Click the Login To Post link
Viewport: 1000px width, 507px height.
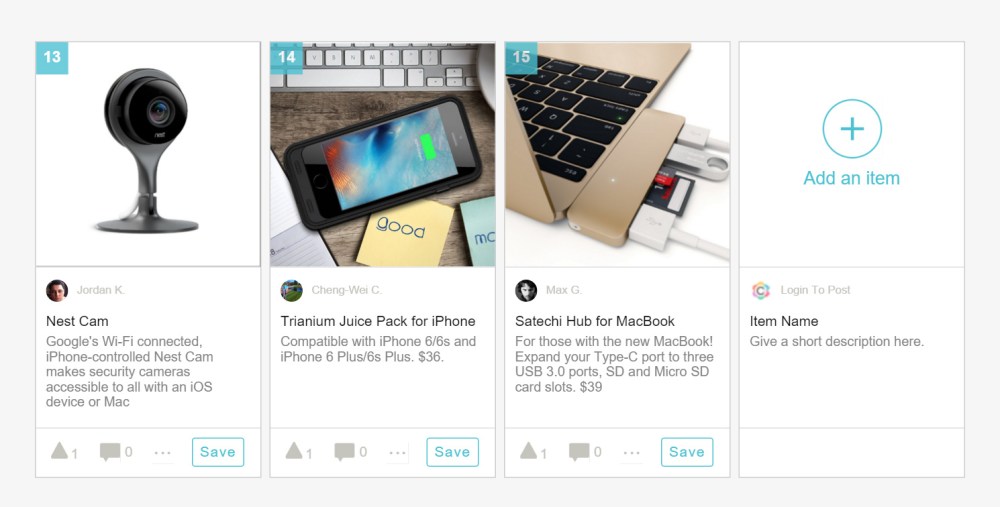click(x=816, y=290)
